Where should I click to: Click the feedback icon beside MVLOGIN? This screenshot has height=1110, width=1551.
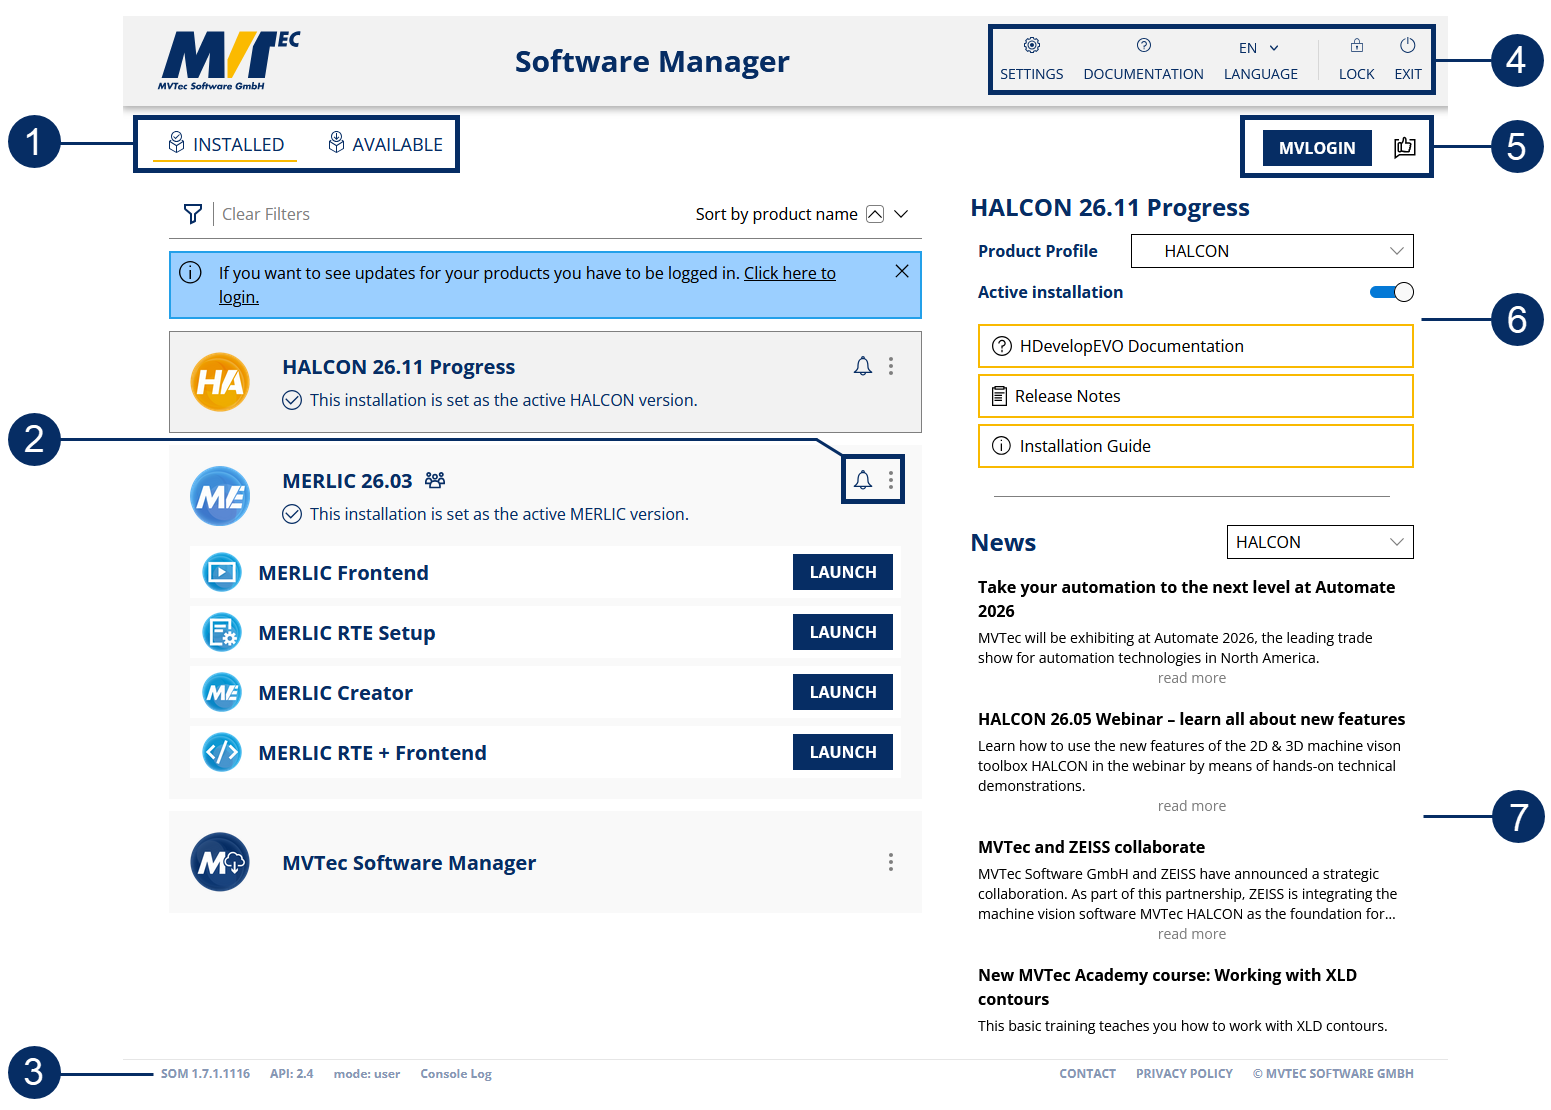click(1404, 147)
